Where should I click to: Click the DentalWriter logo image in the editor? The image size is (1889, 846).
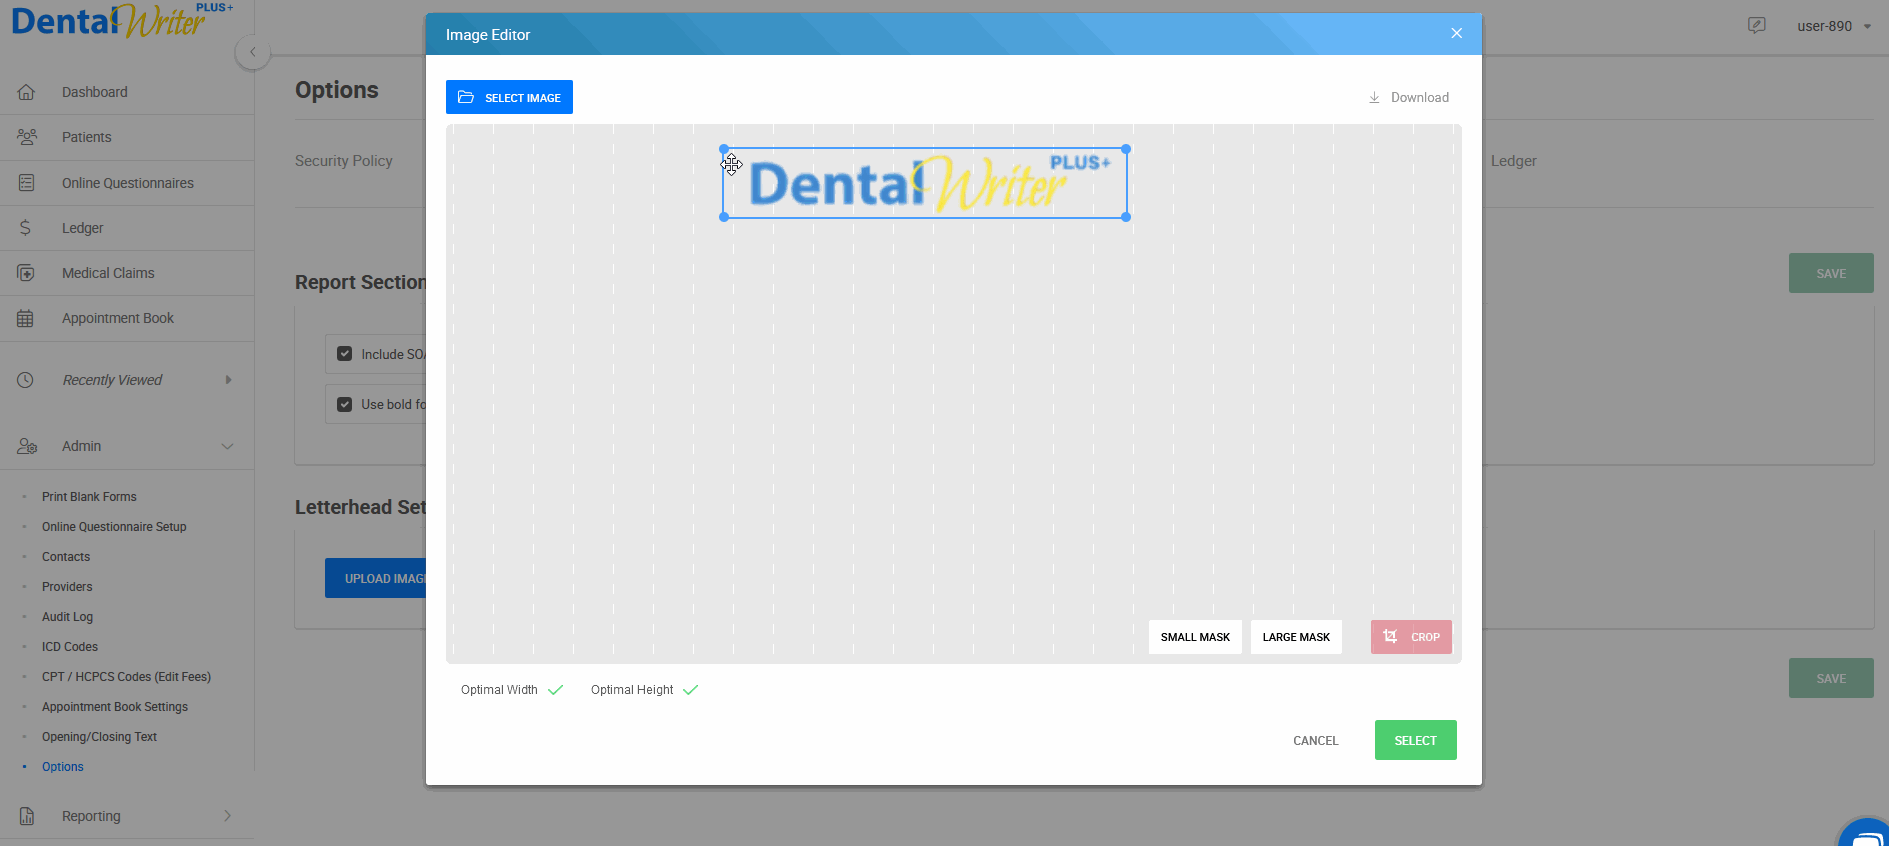point(925,183)
